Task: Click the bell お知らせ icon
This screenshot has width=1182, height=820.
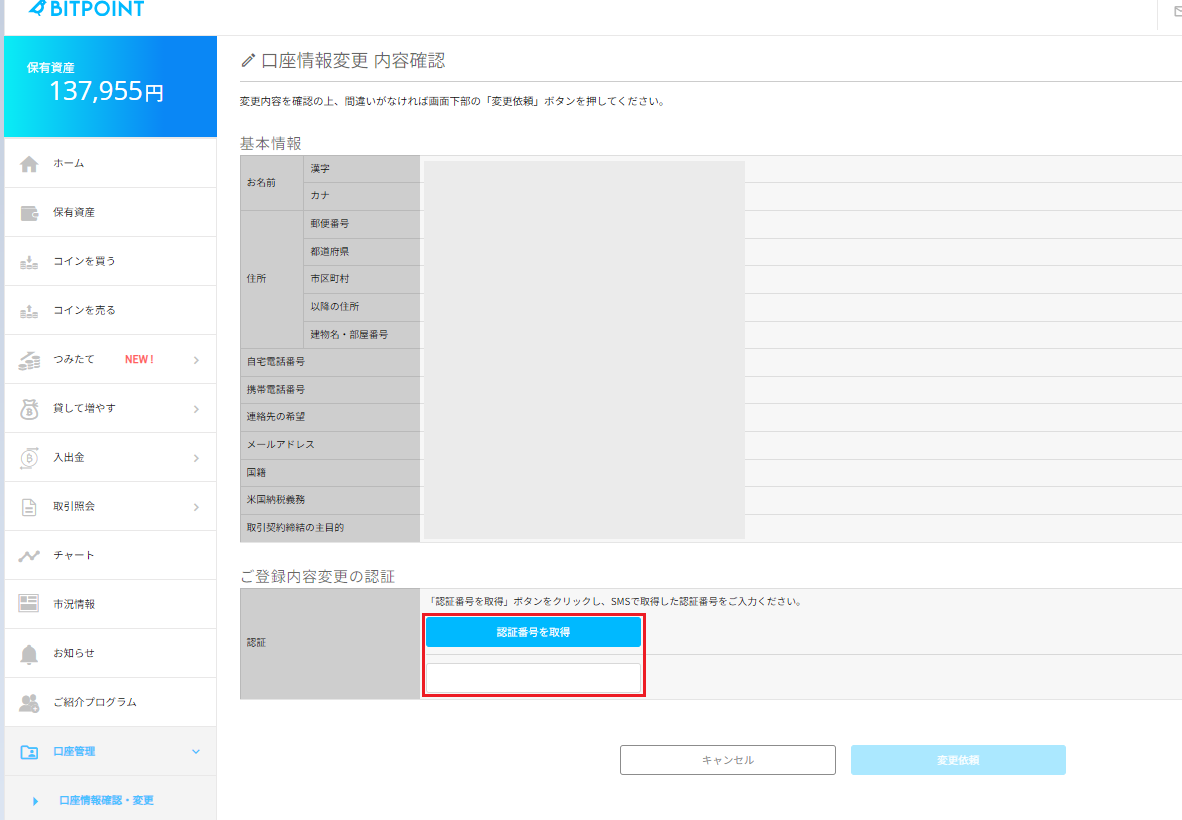Action: click(x=29, y=654)
